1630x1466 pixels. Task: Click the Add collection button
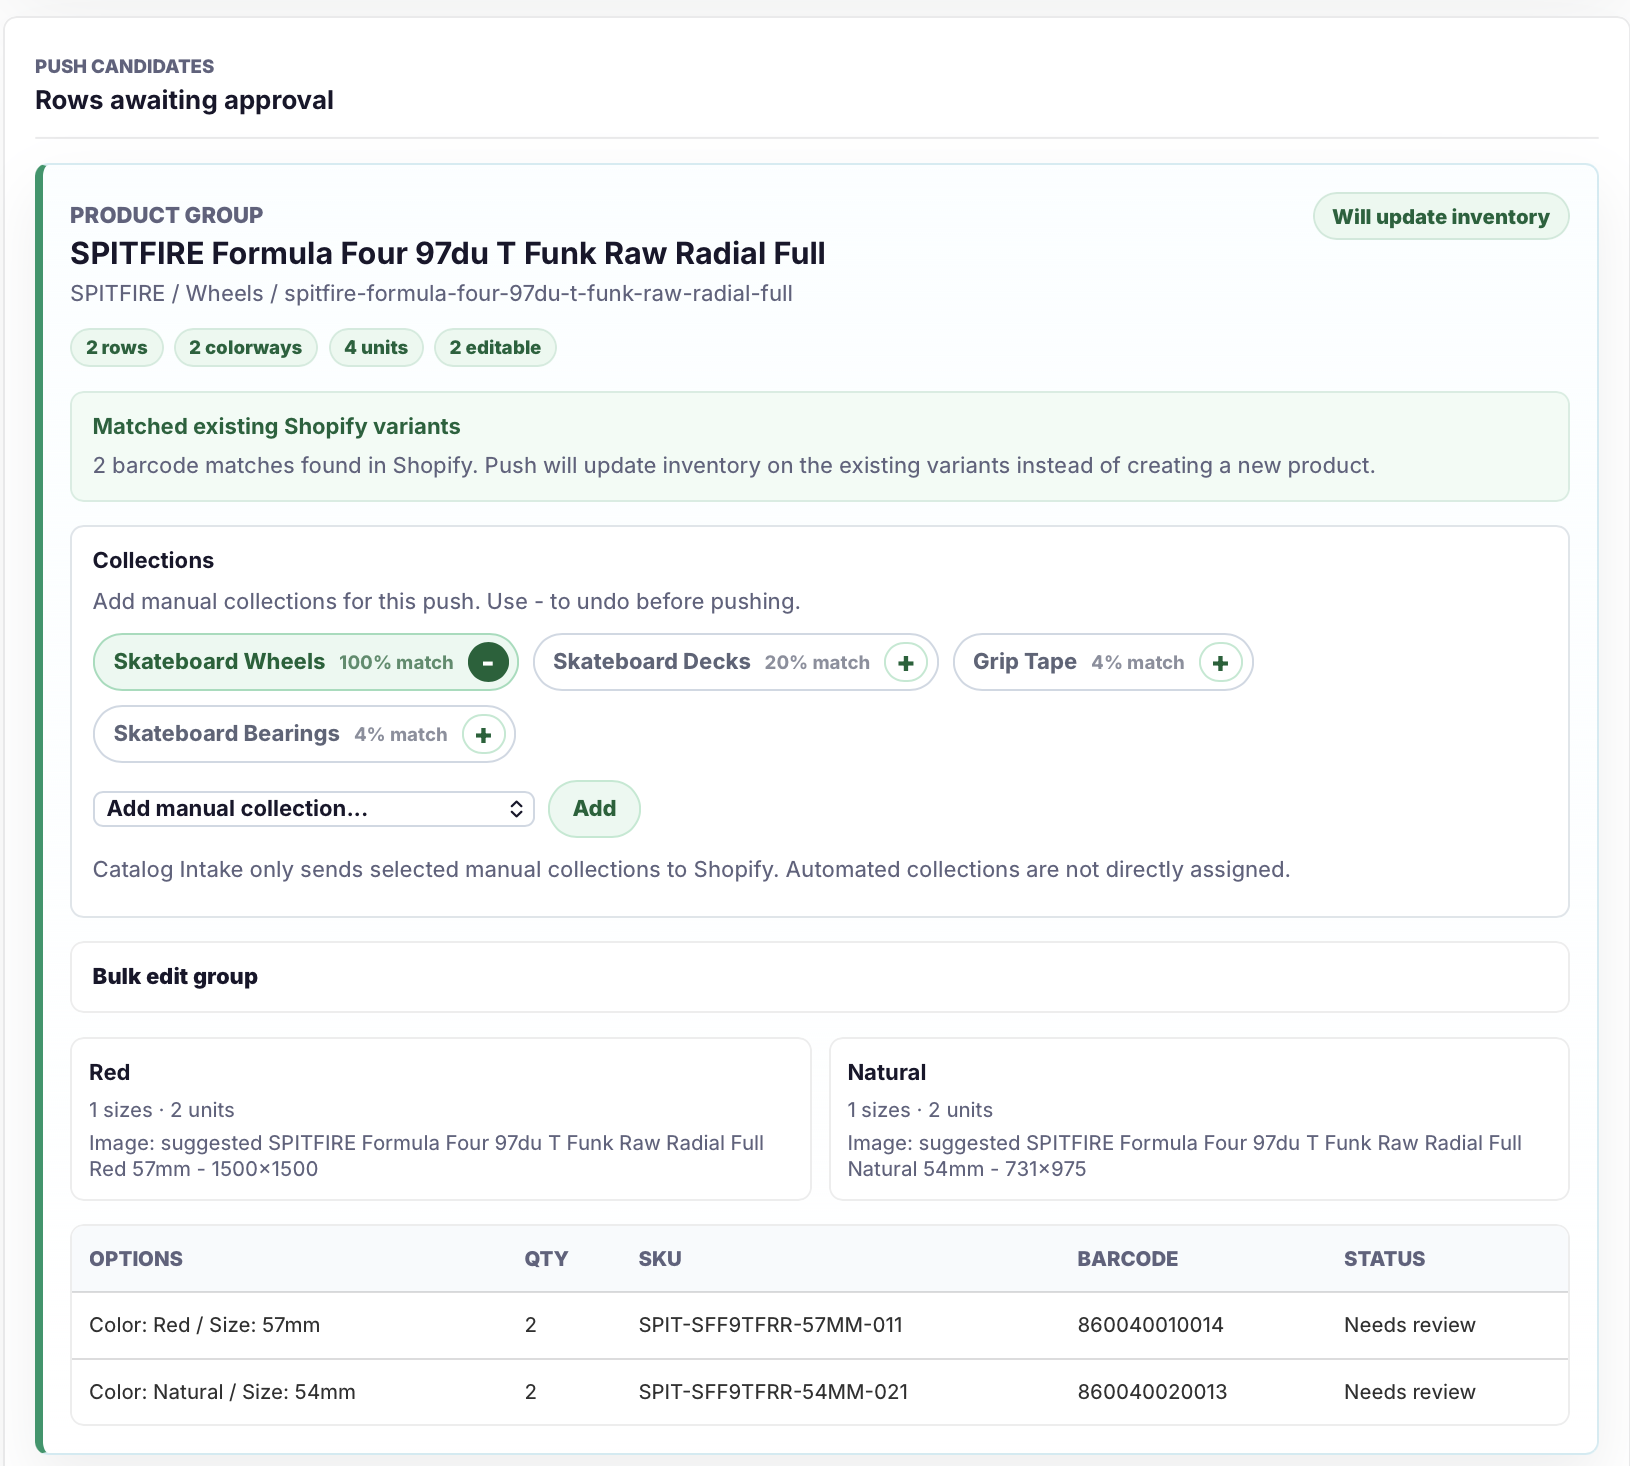[x=594, y=809]
